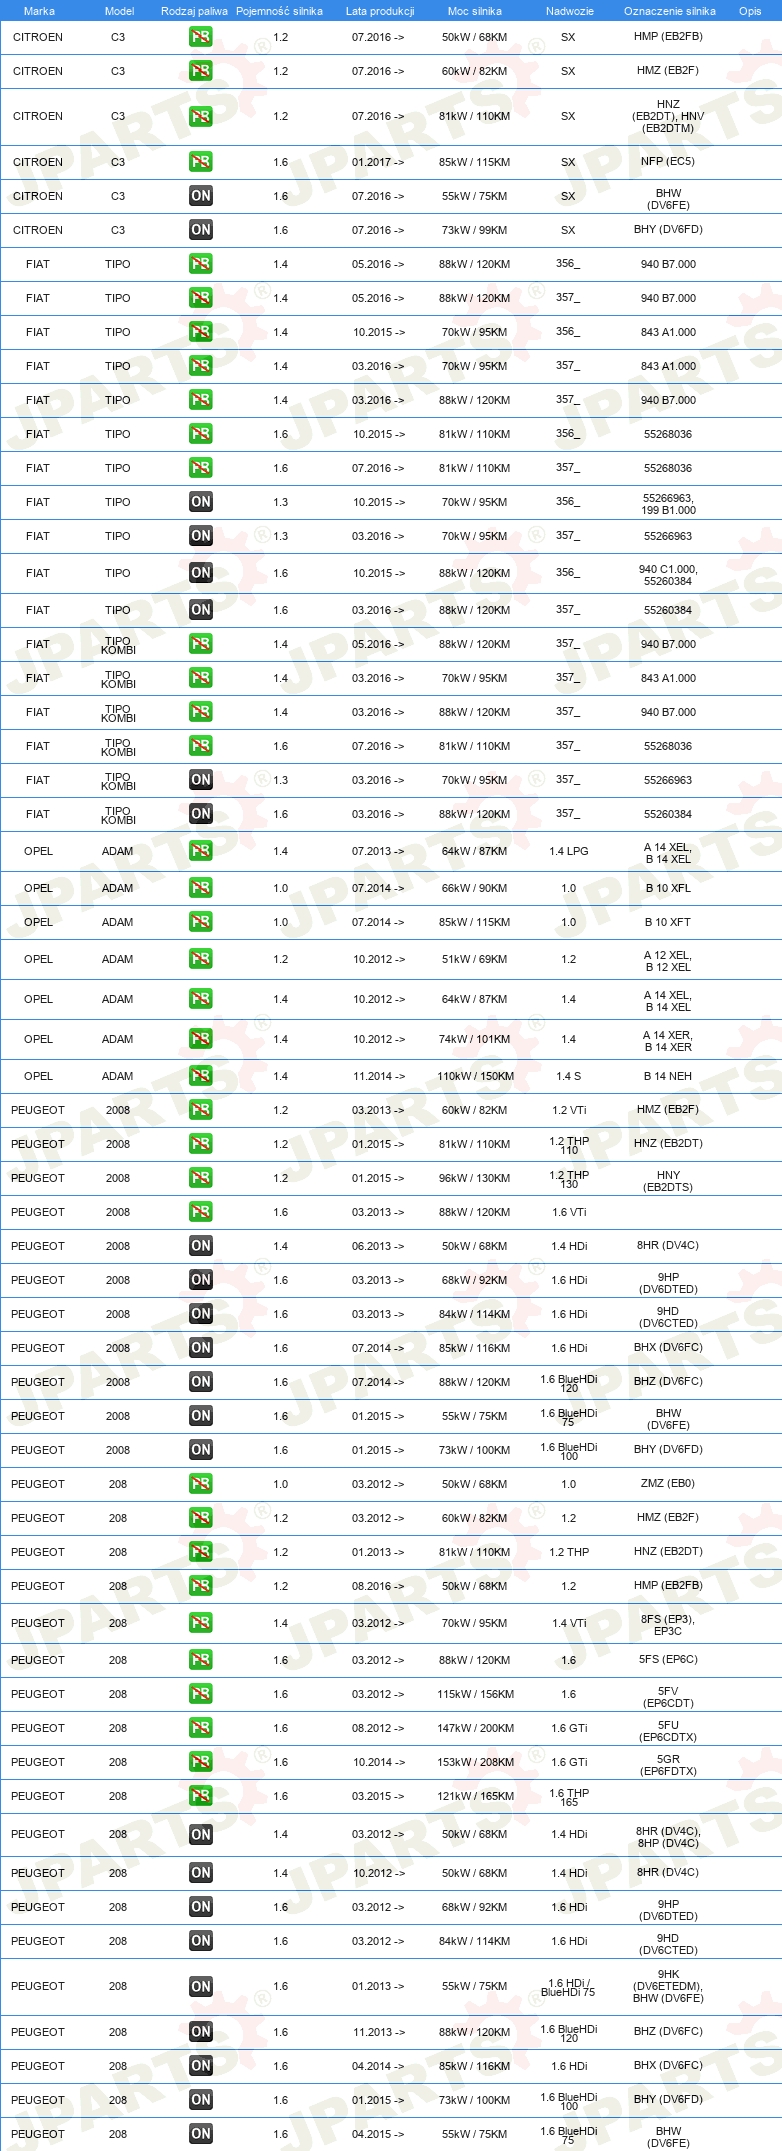Click PB fuel icon in the B 10 XFL row
Viewport: 782px width, 2151px height.
(201, 888)
